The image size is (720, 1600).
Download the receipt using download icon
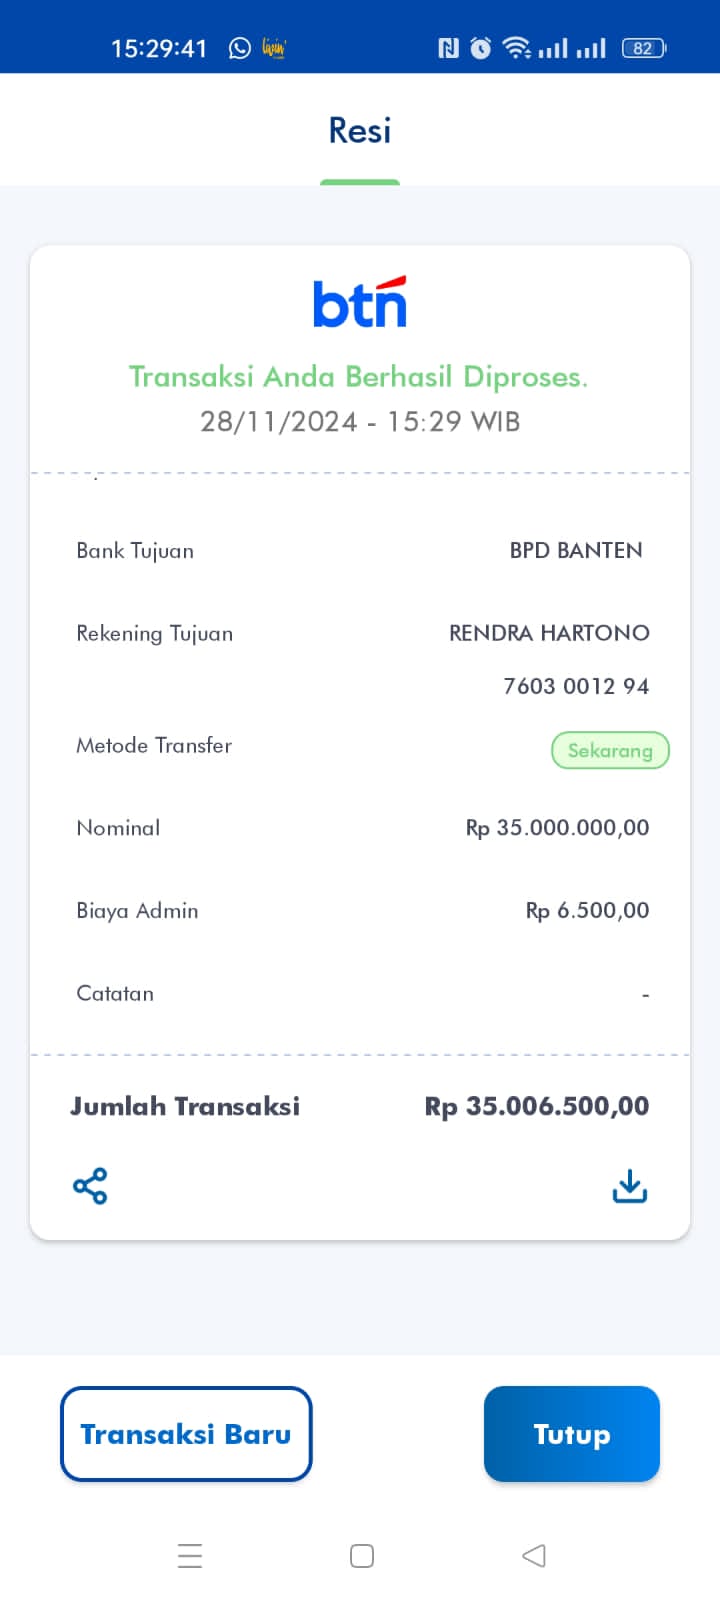click(x=629, y=1186)
